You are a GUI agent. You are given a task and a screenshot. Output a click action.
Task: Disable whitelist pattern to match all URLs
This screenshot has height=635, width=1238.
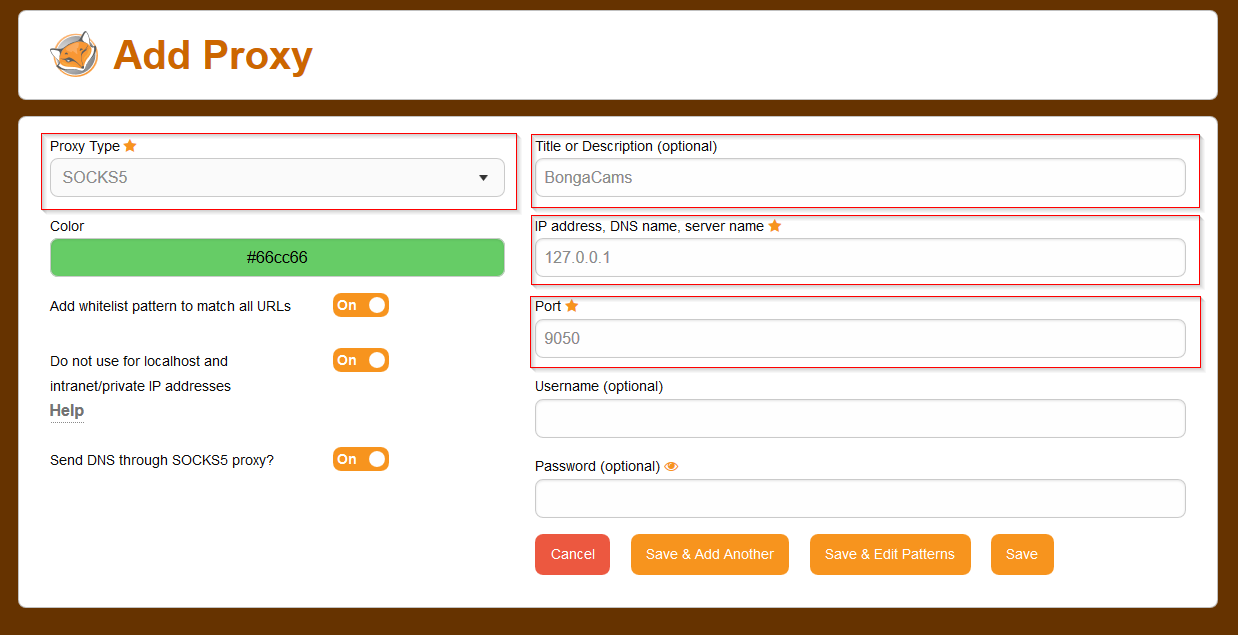(360, 306)
